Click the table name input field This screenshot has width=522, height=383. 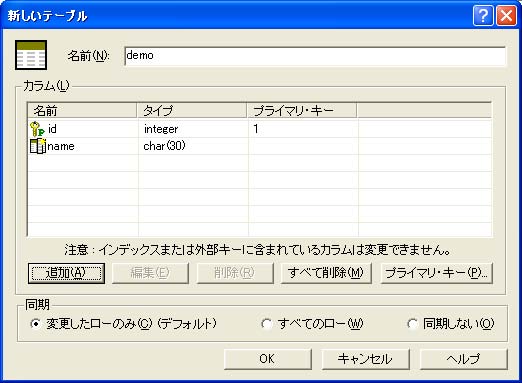(x=315, y=56)
